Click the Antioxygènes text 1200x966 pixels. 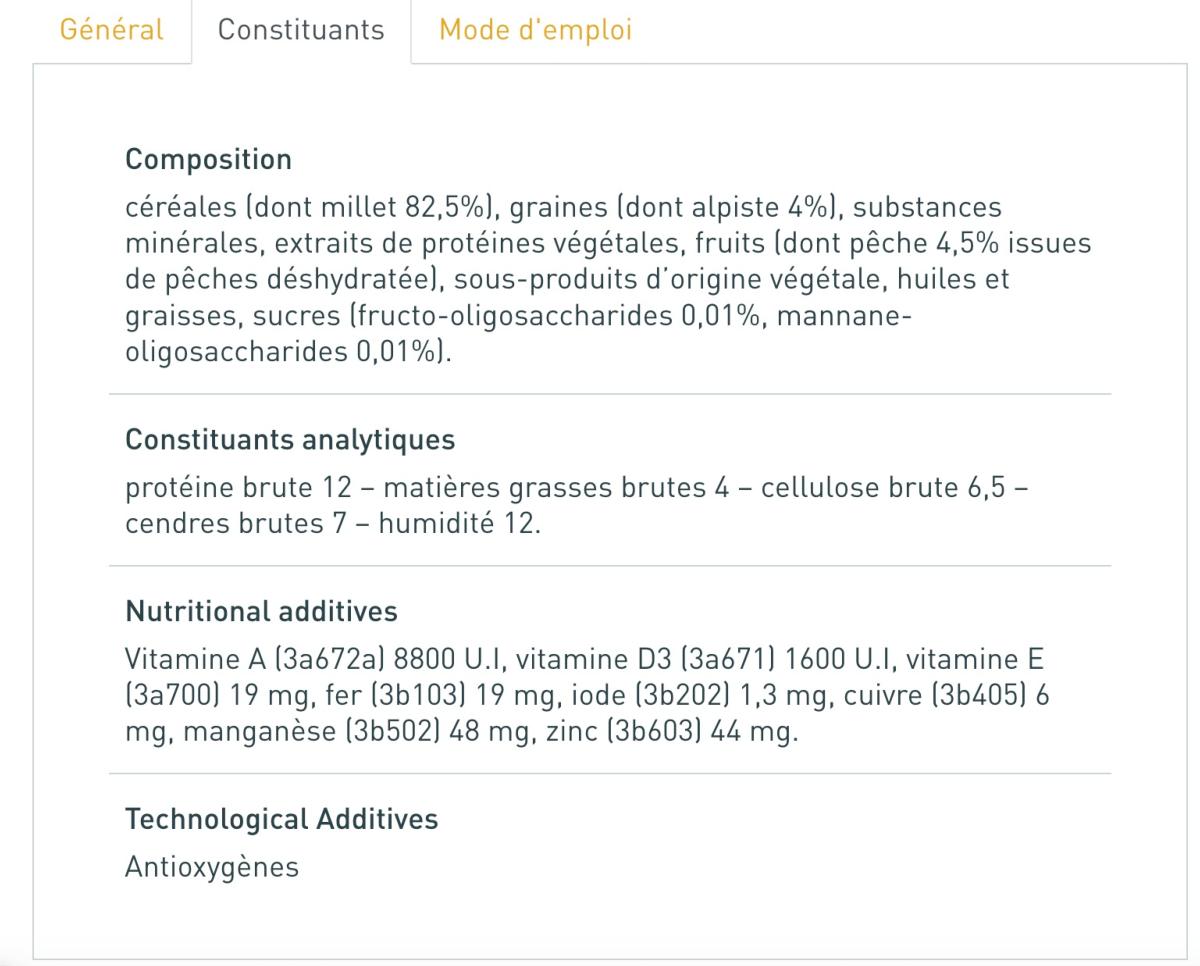212,867
